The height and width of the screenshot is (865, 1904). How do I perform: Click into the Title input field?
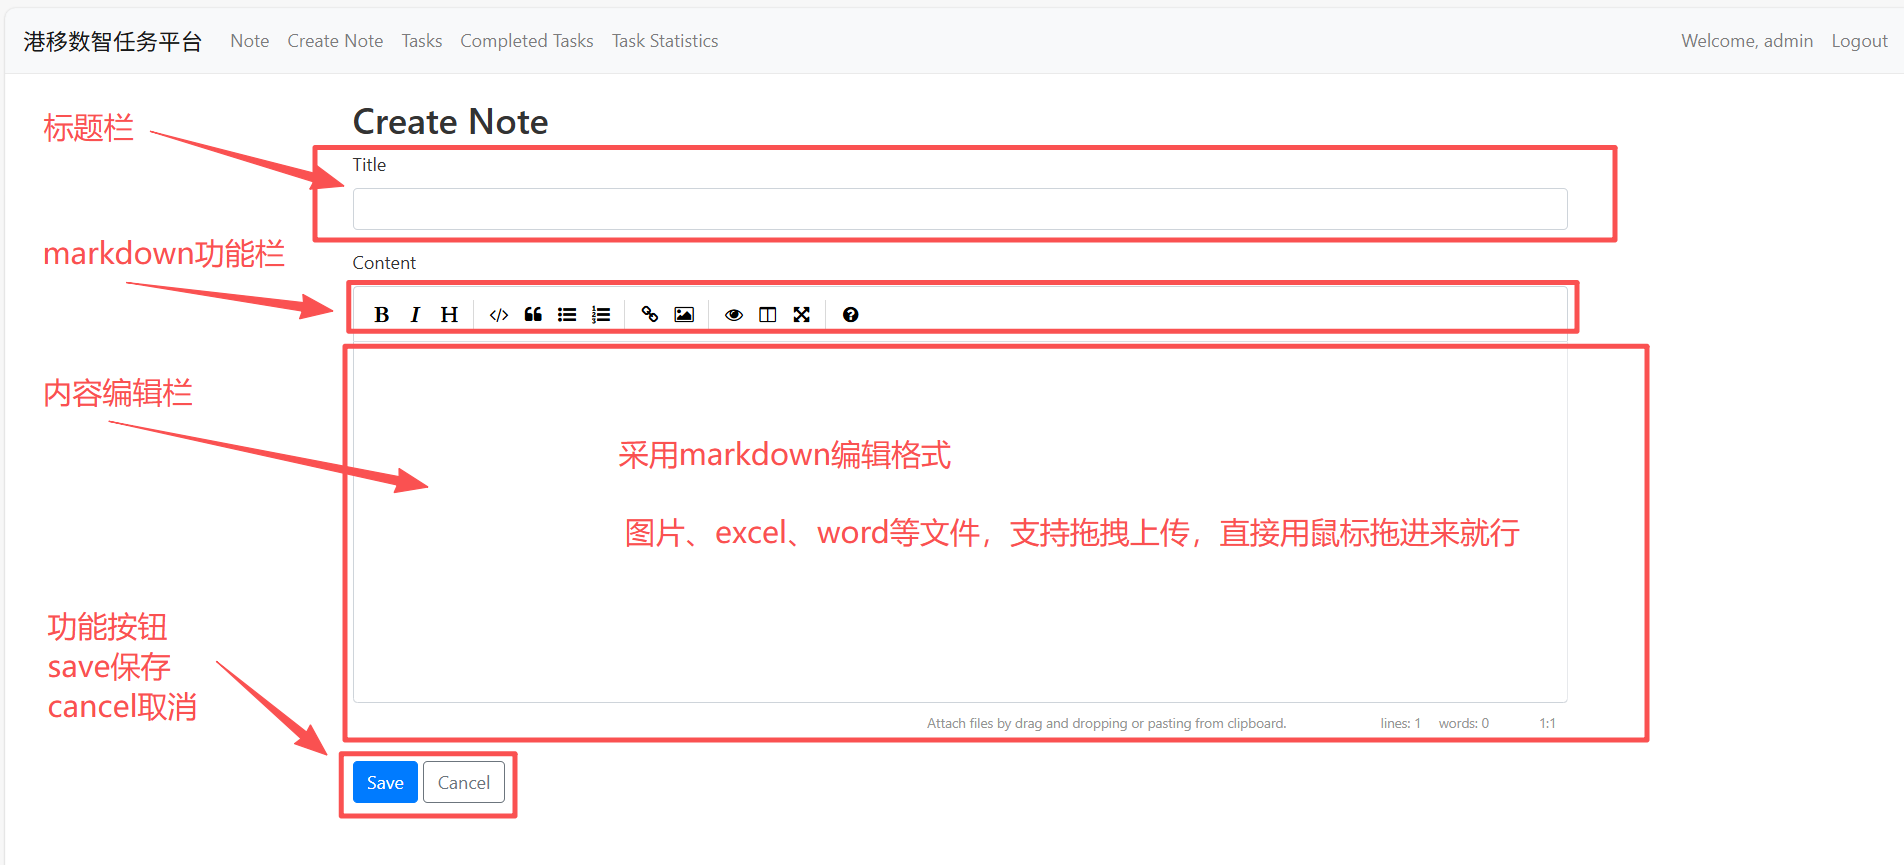(x=959, y=209)
